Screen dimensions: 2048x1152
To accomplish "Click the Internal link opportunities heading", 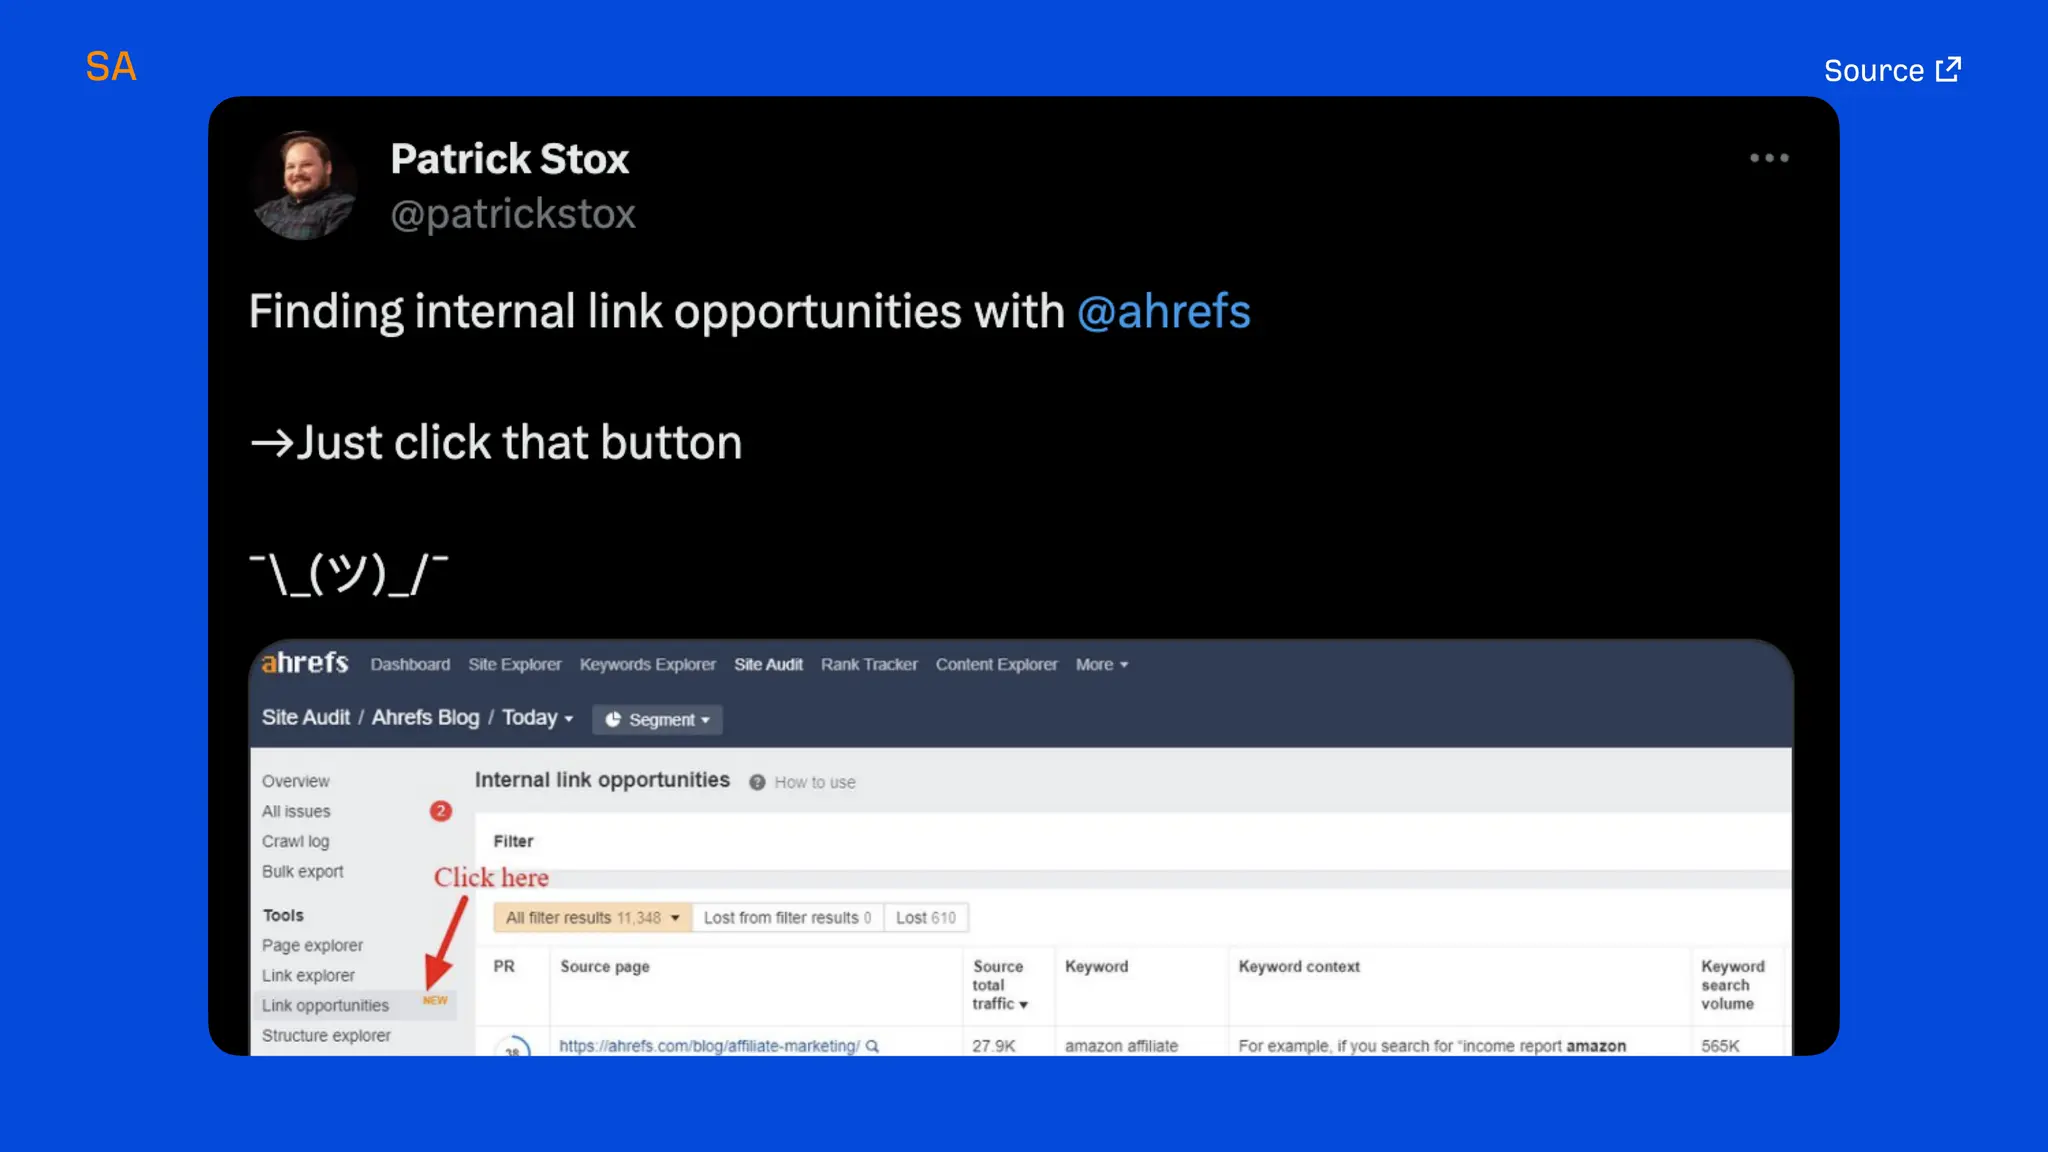I will [602, 780].
